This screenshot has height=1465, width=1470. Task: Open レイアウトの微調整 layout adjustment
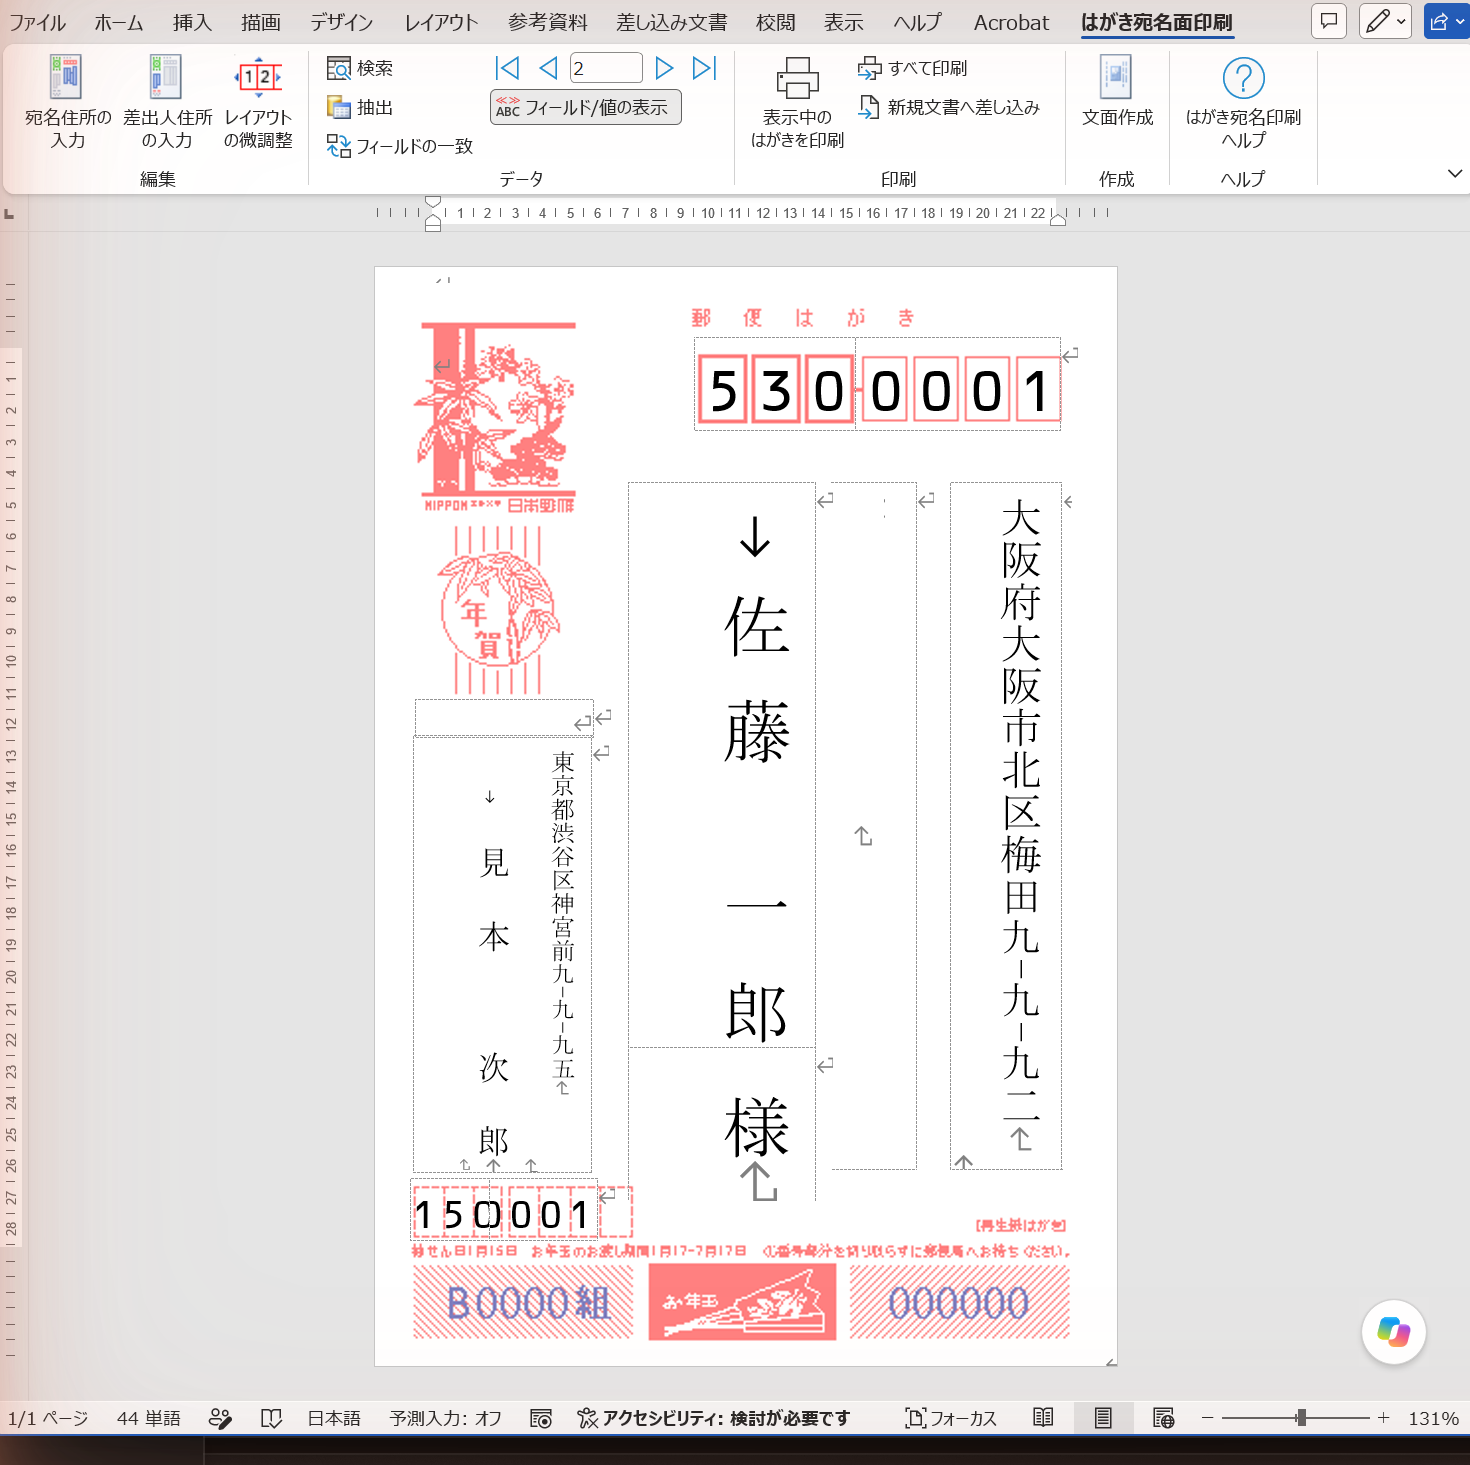[258, 102]
